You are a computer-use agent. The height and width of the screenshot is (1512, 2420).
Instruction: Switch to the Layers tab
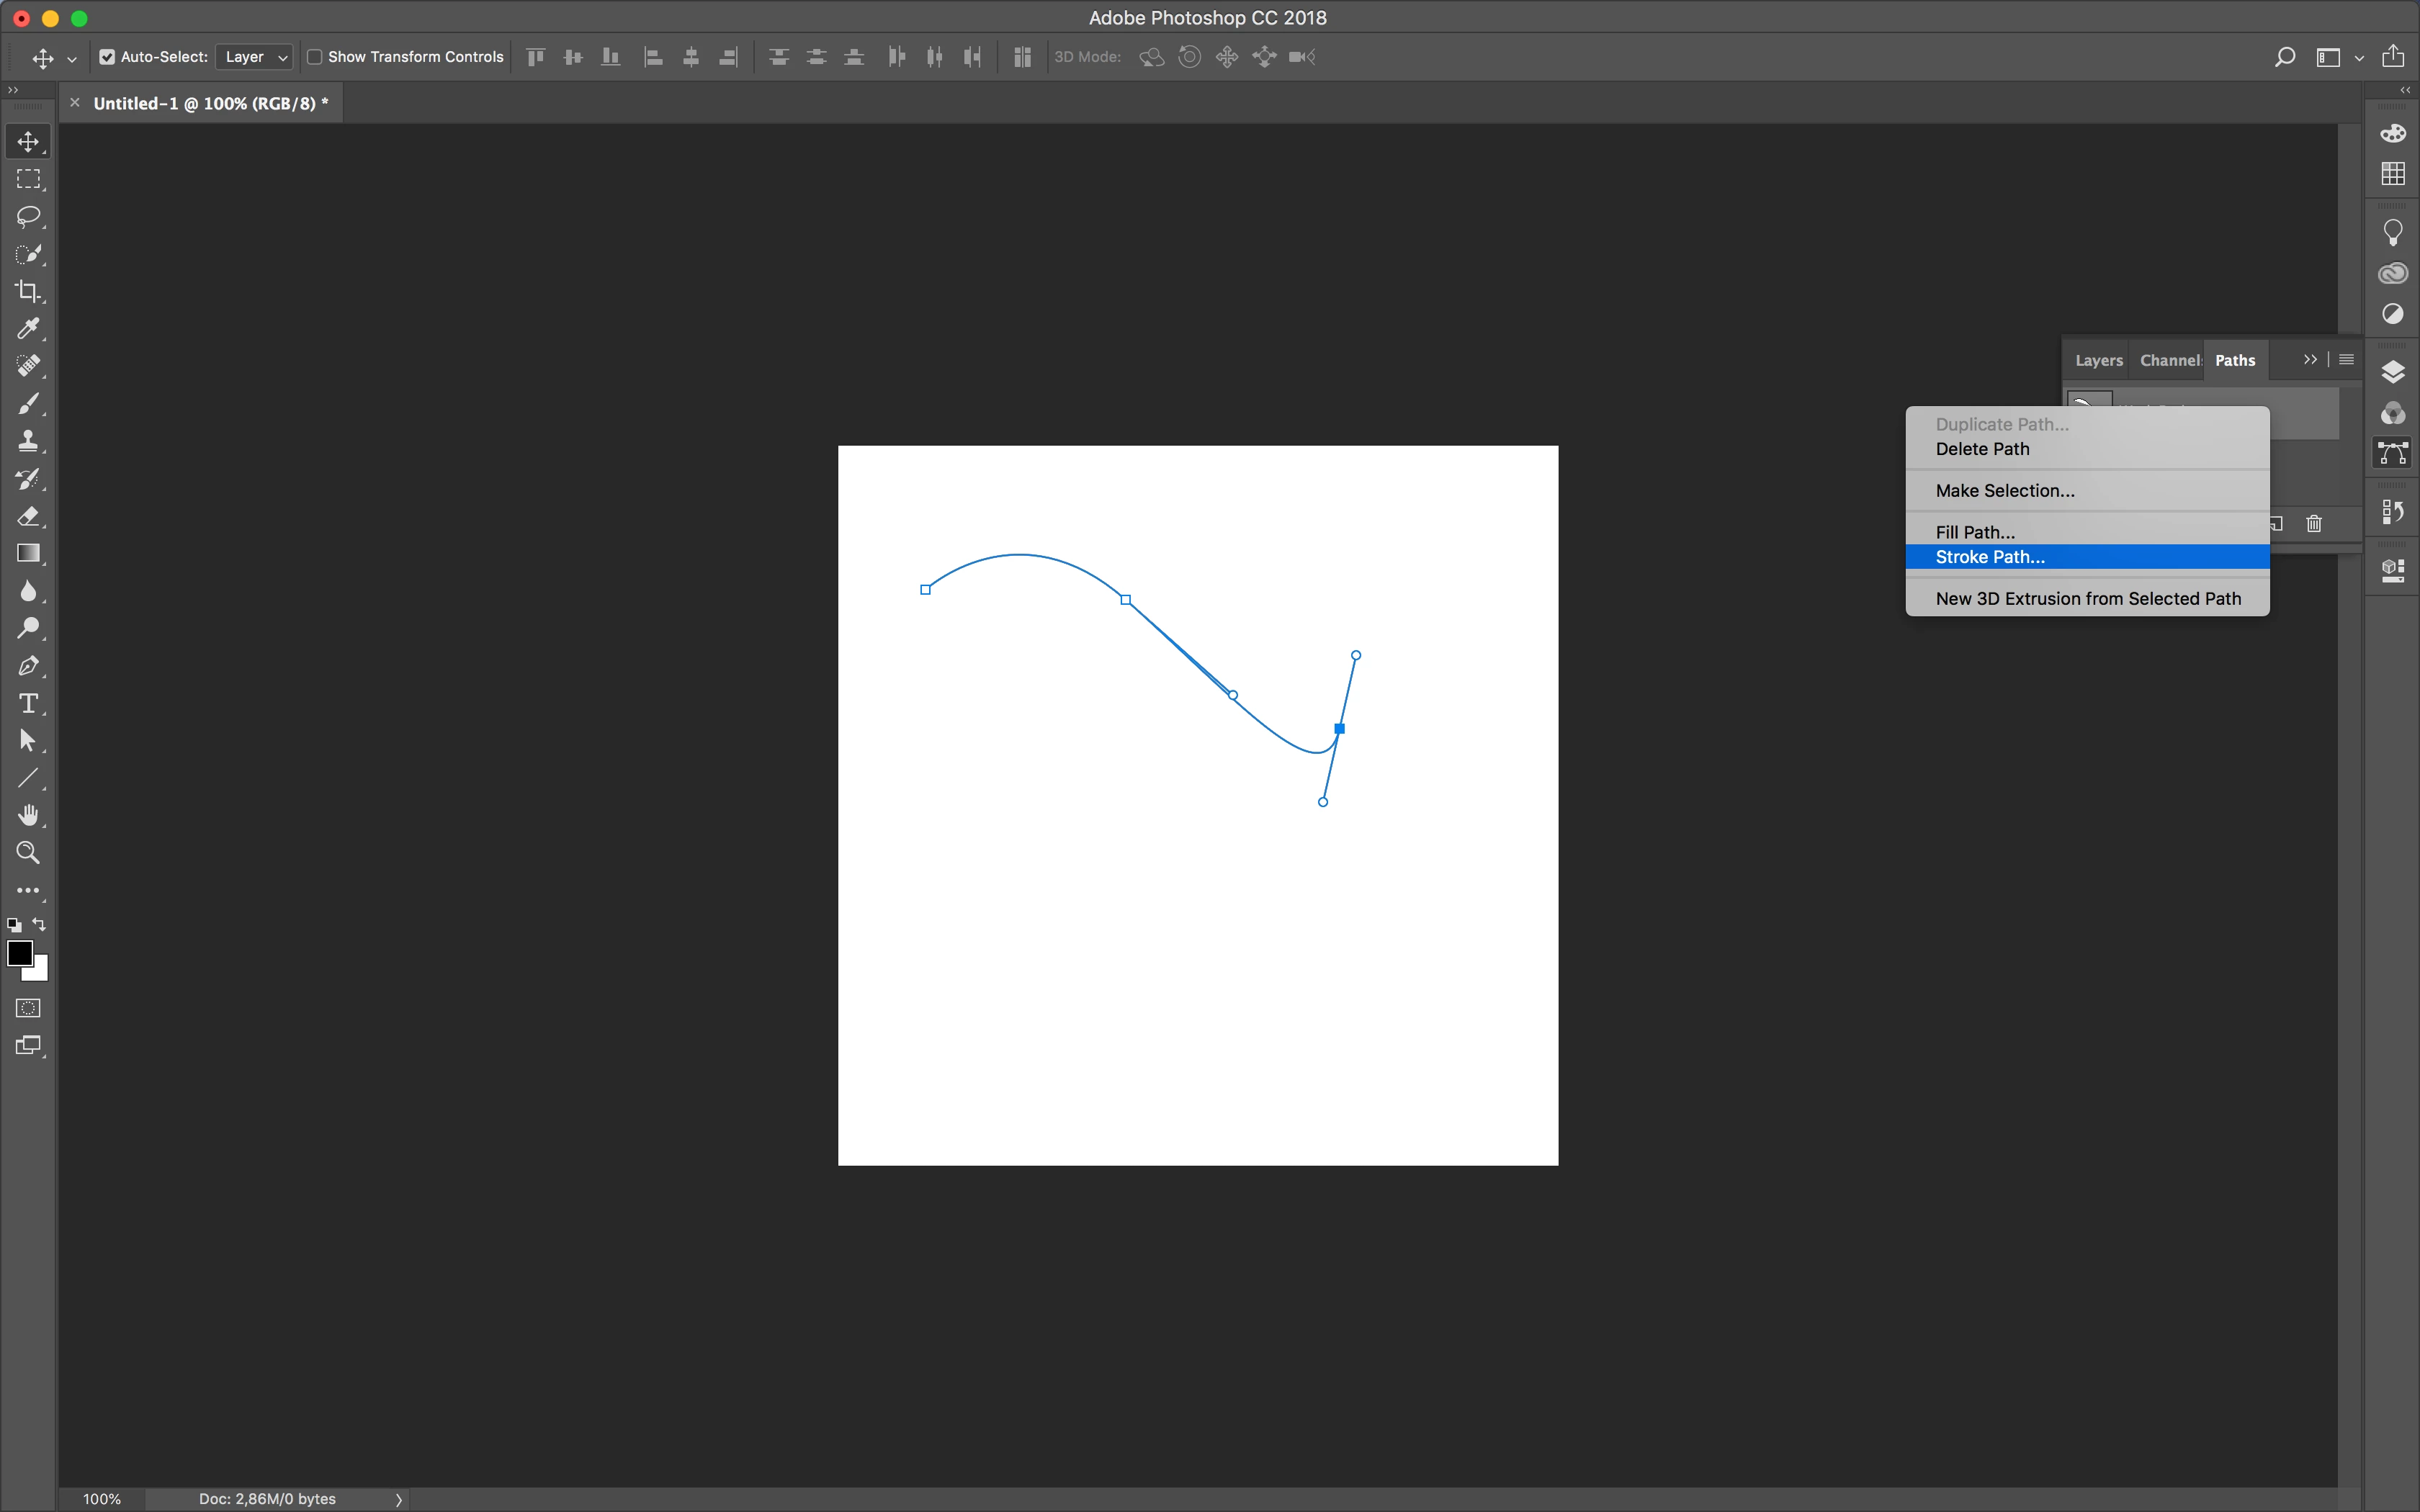(x=2098, y=360)
